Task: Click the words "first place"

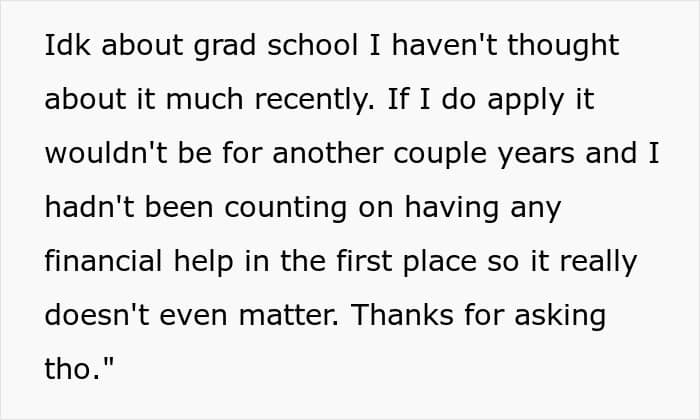Action: (x=406, y=262)
